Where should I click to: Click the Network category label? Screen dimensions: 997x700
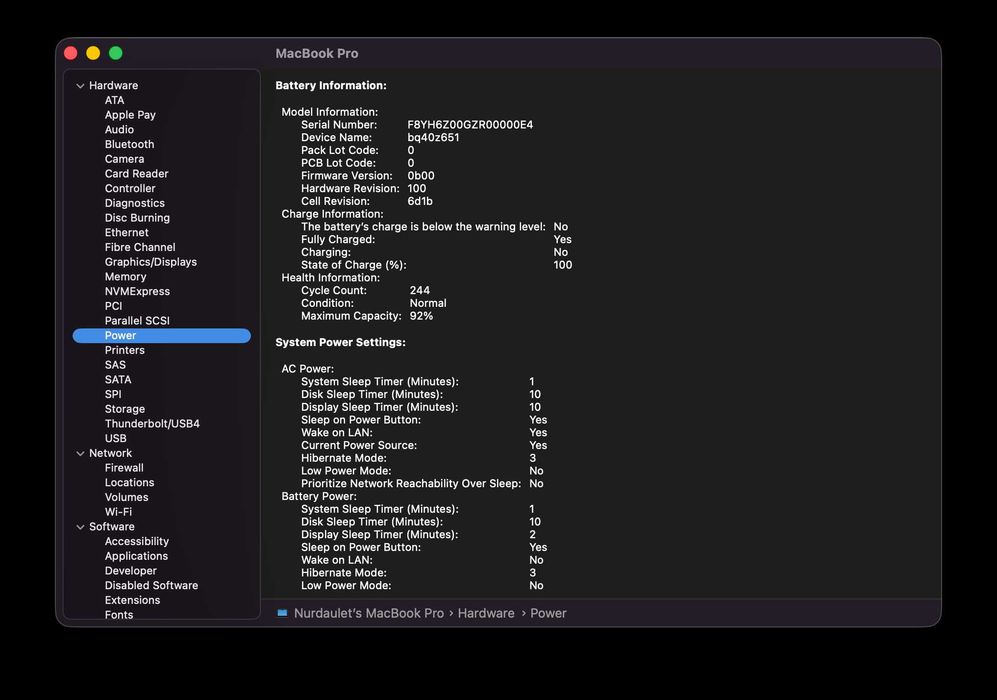click(x=110, y=453)
